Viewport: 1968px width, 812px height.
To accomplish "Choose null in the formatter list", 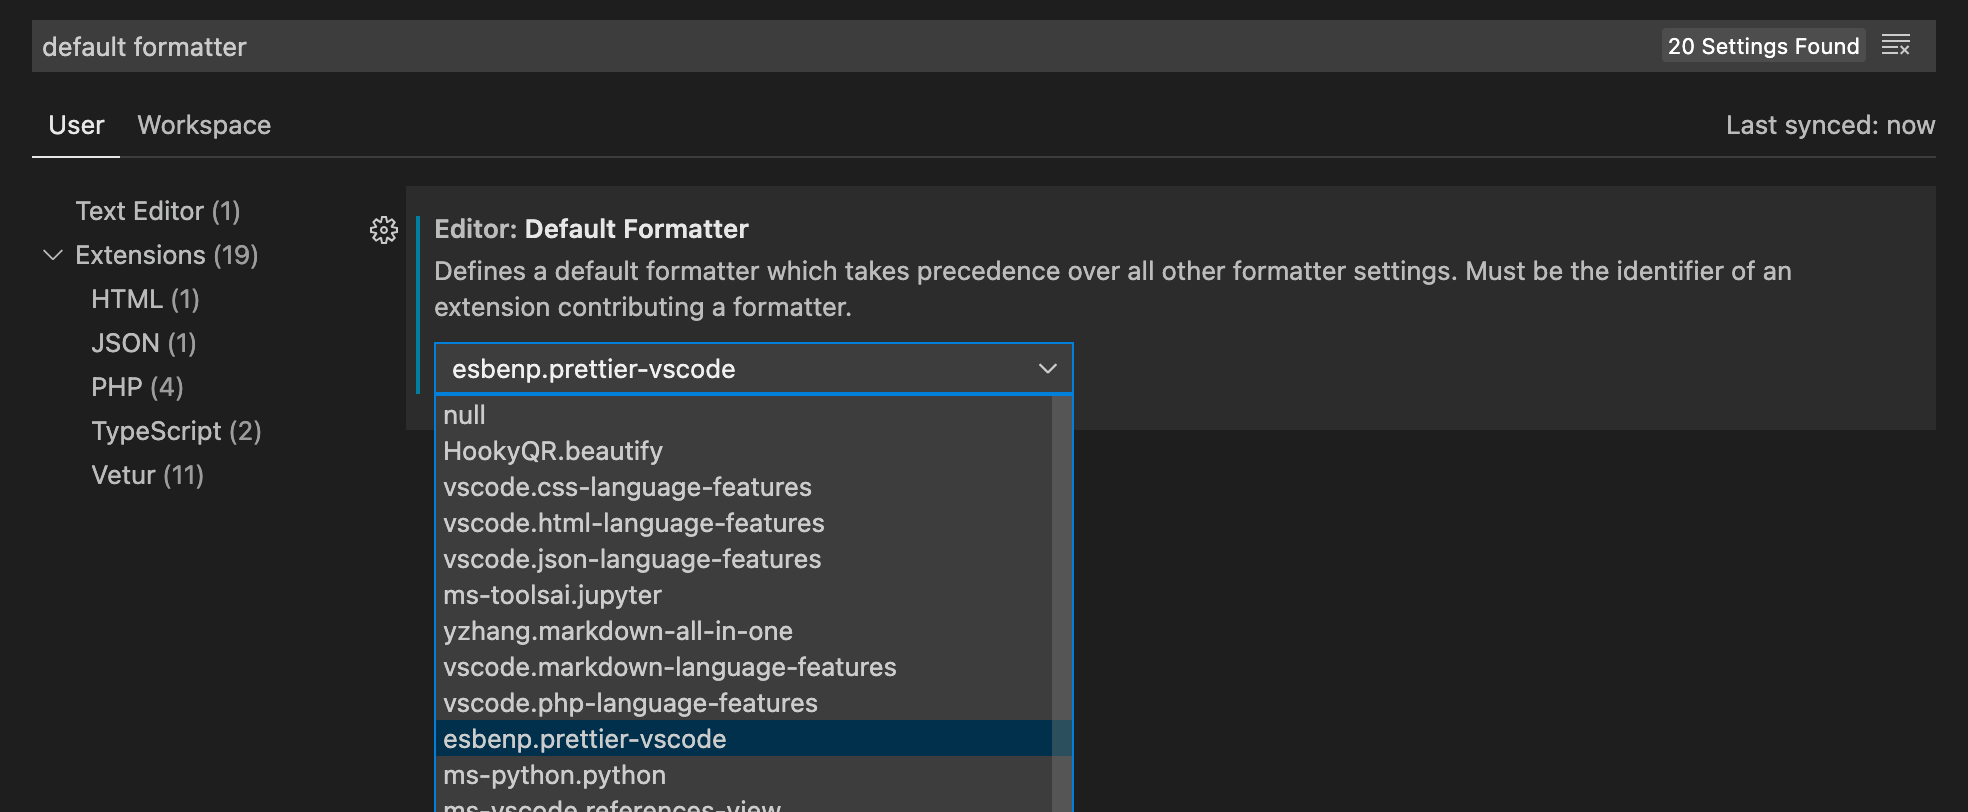I will (744, 415).
